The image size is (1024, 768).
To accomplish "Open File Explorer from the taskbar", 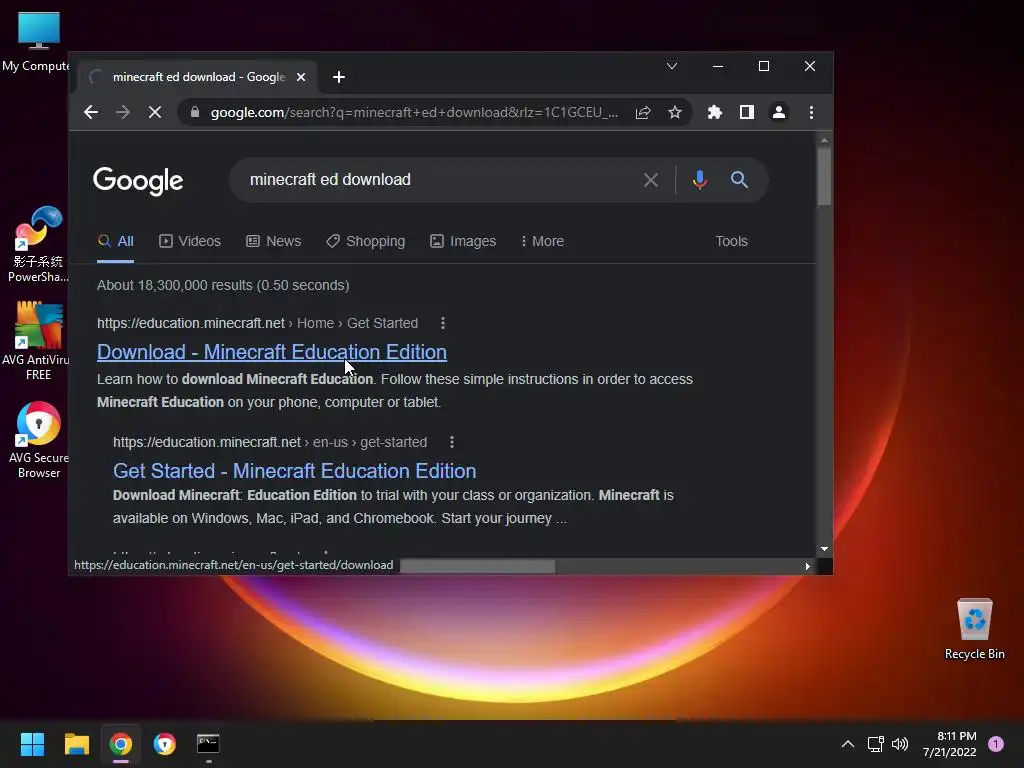I will point(76,744).
